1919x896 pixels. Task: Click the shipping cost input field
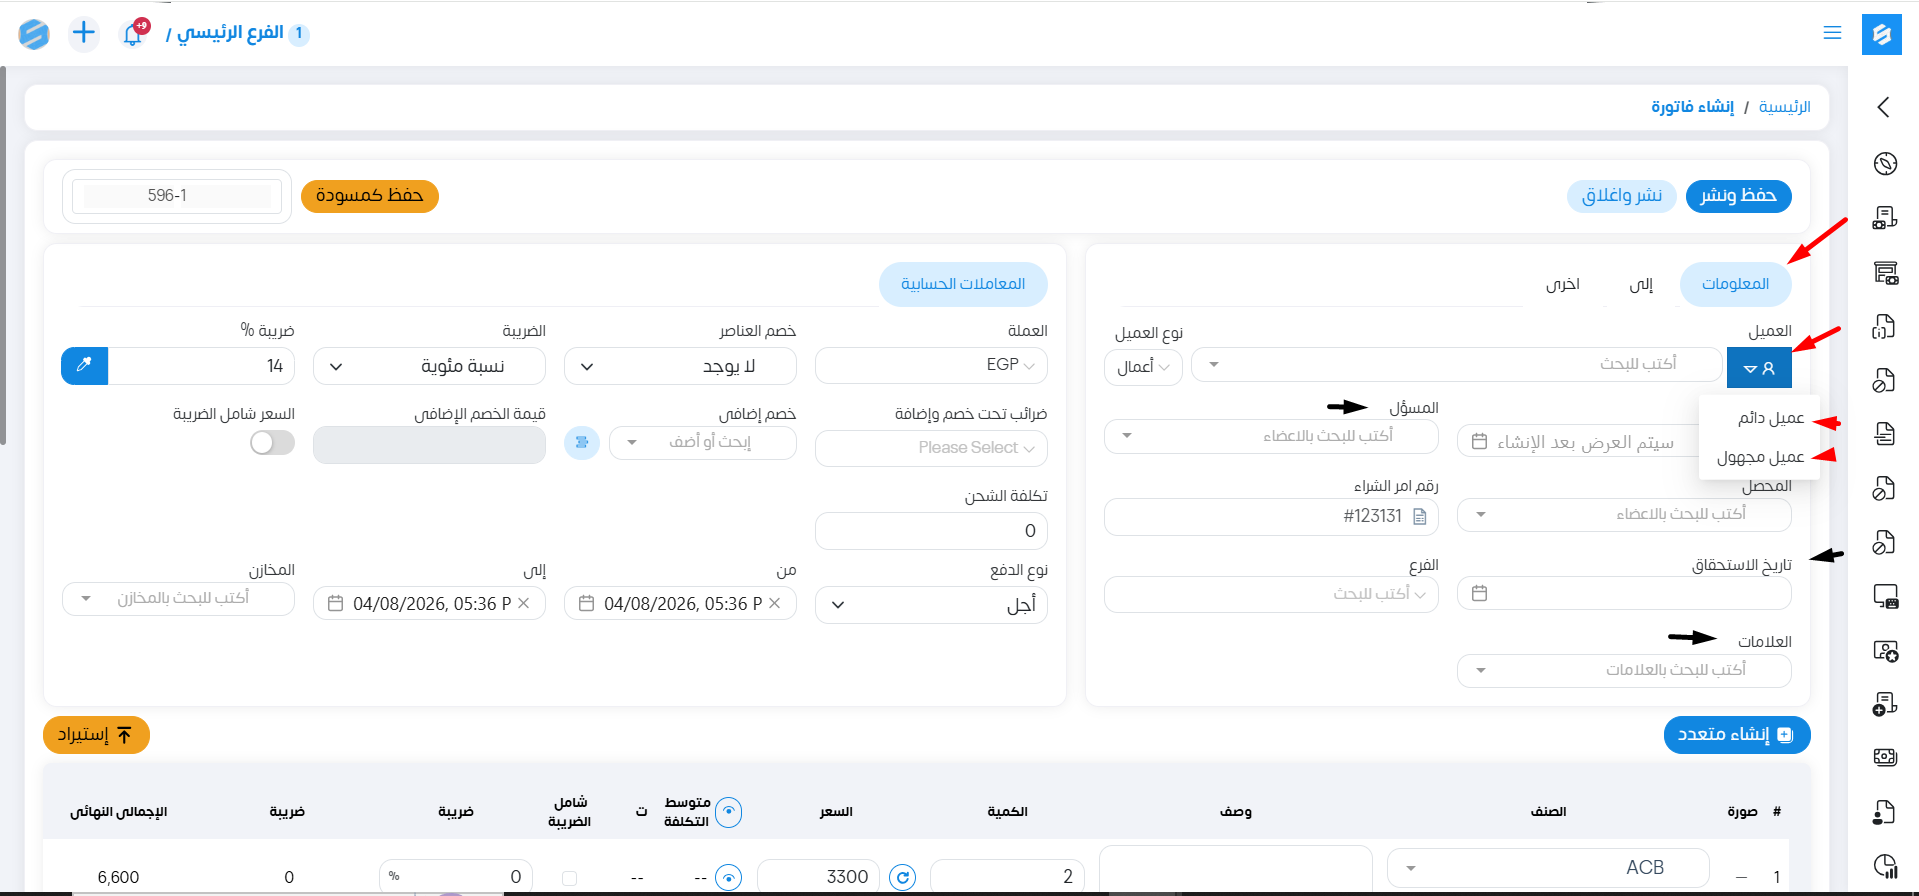tap(931, 531)
